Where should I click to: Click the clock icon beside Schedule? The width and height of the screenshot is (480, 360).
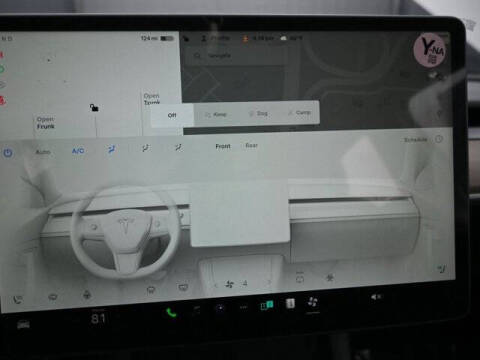point(439,139)
